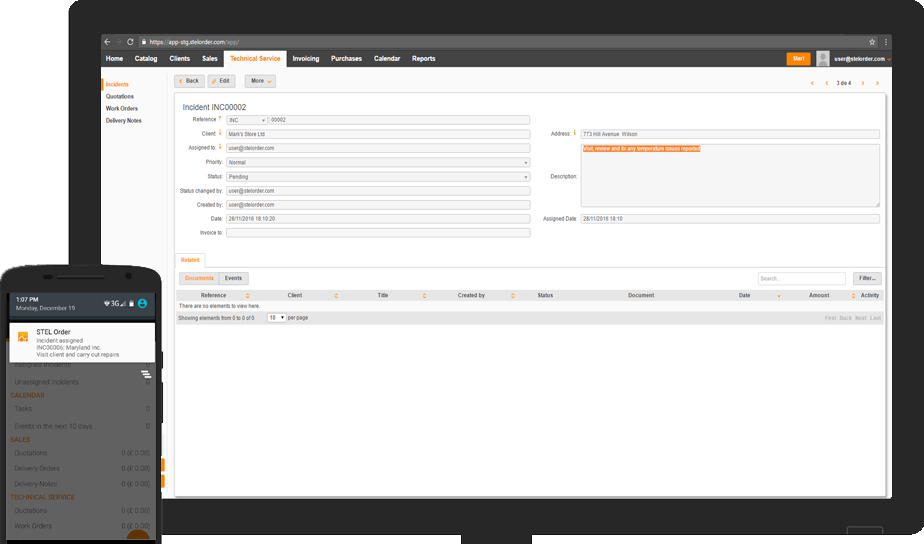
Task: Click the help icon beside Reference
Action: [220, 119]
